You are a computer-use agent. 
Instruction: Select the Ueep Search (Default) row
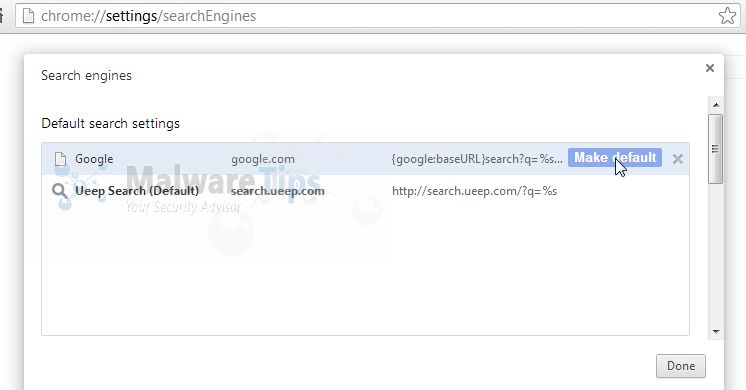point(365,191)
